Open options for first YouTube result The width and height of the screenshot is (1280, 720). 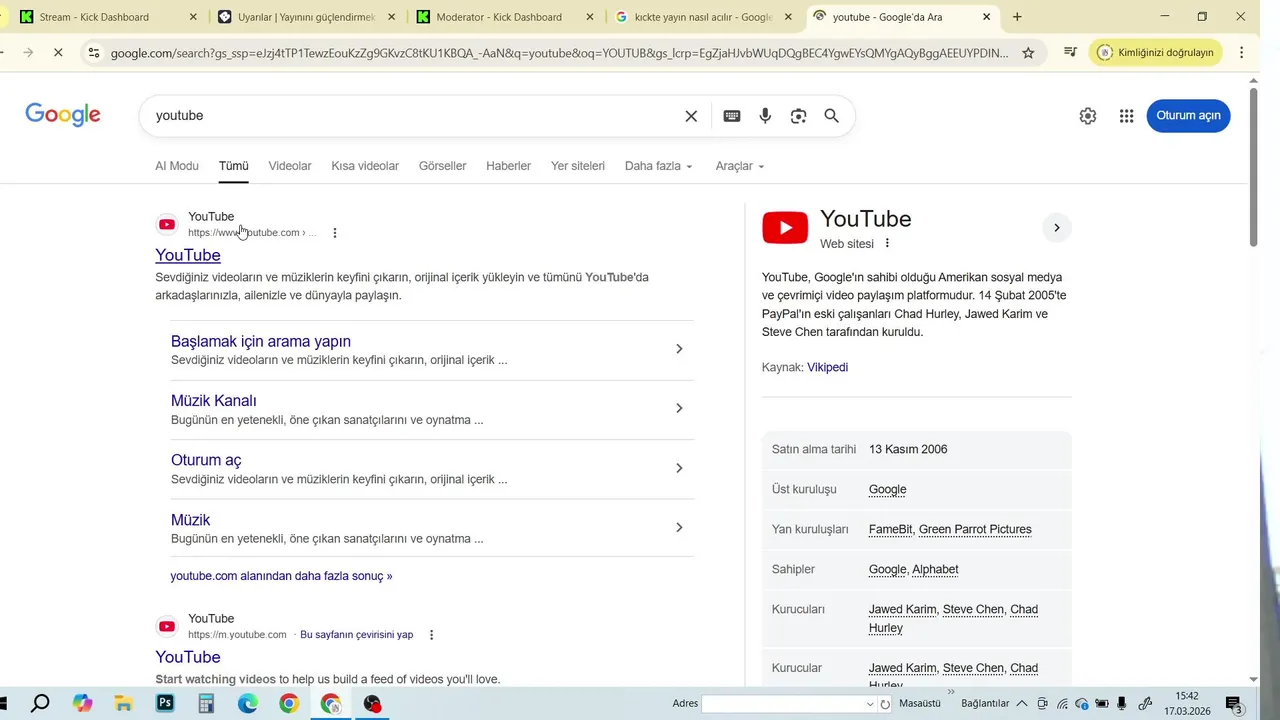coord(335,233)
